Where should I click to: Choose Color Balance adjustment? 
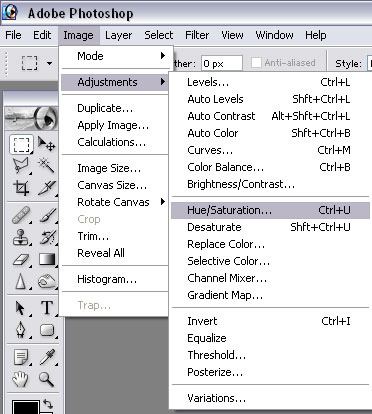pos(270,167)
